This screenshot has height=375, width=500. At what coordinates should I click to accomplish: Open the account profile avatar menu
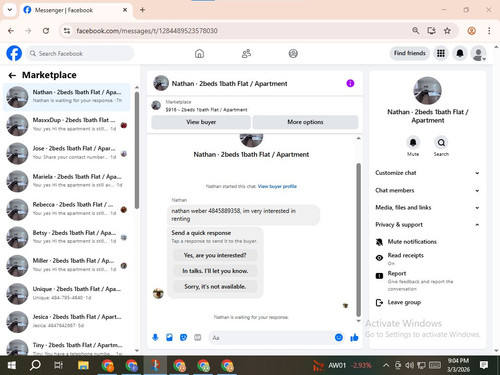[x=478, y=53]
